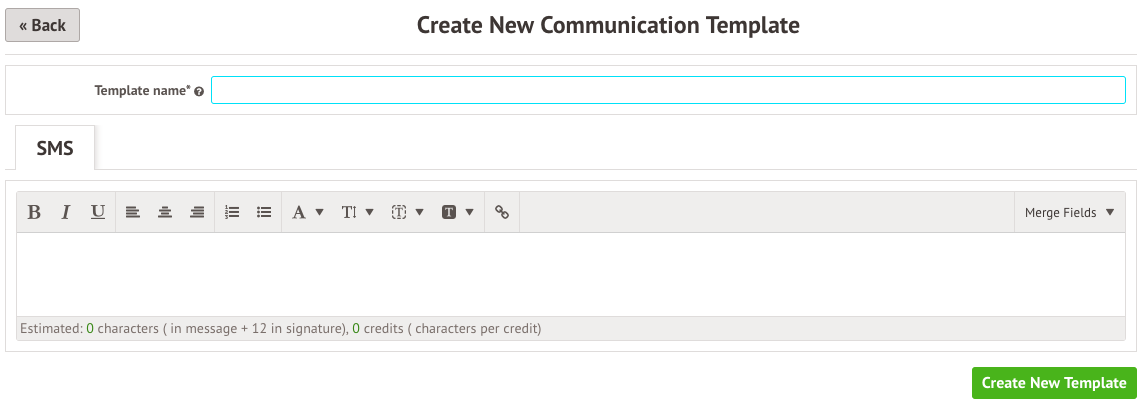Click the Template name help icon
The height and width of the screenshot is (405, 1146).
(x=199, y=91)
